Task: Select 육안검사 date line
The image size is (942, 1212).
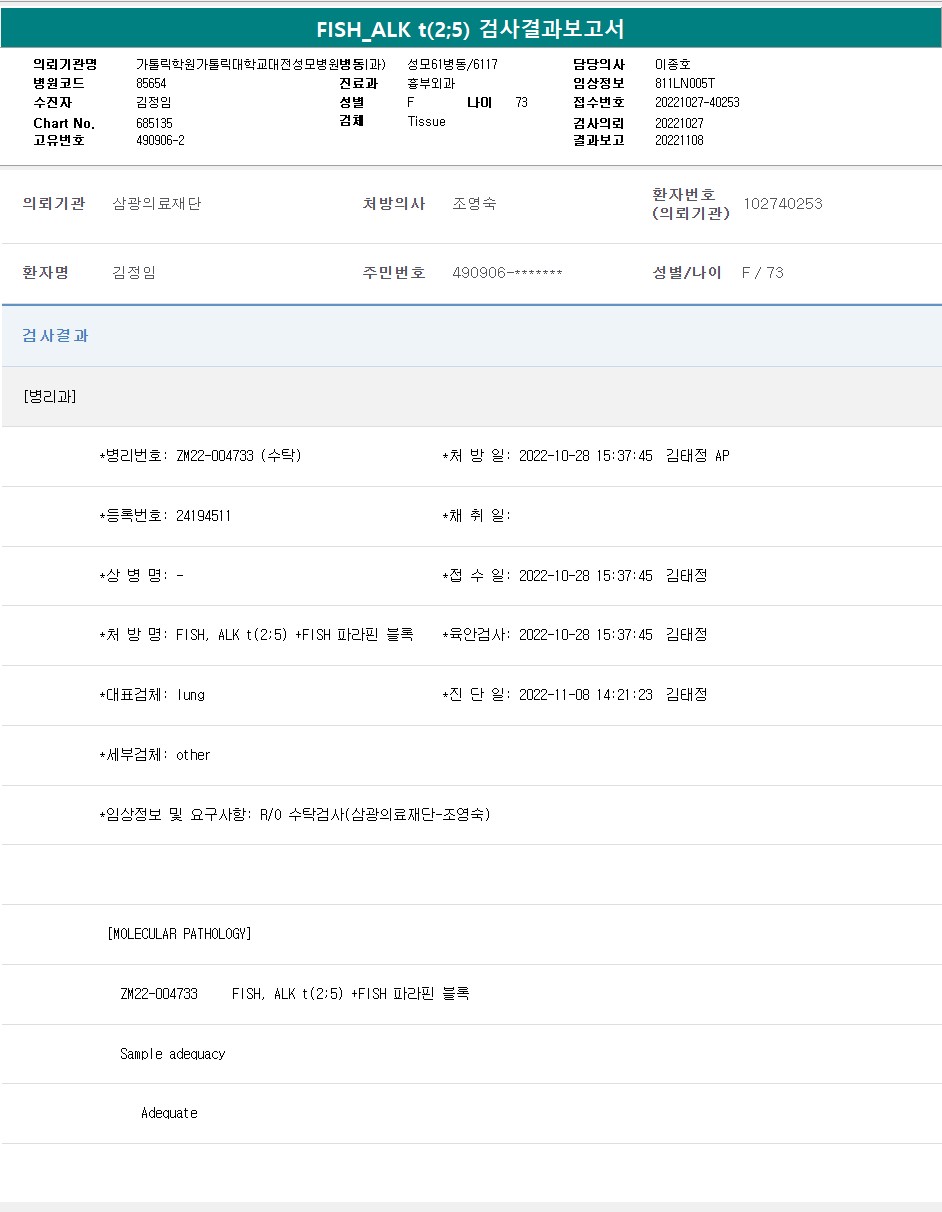Action: point(575,635)
